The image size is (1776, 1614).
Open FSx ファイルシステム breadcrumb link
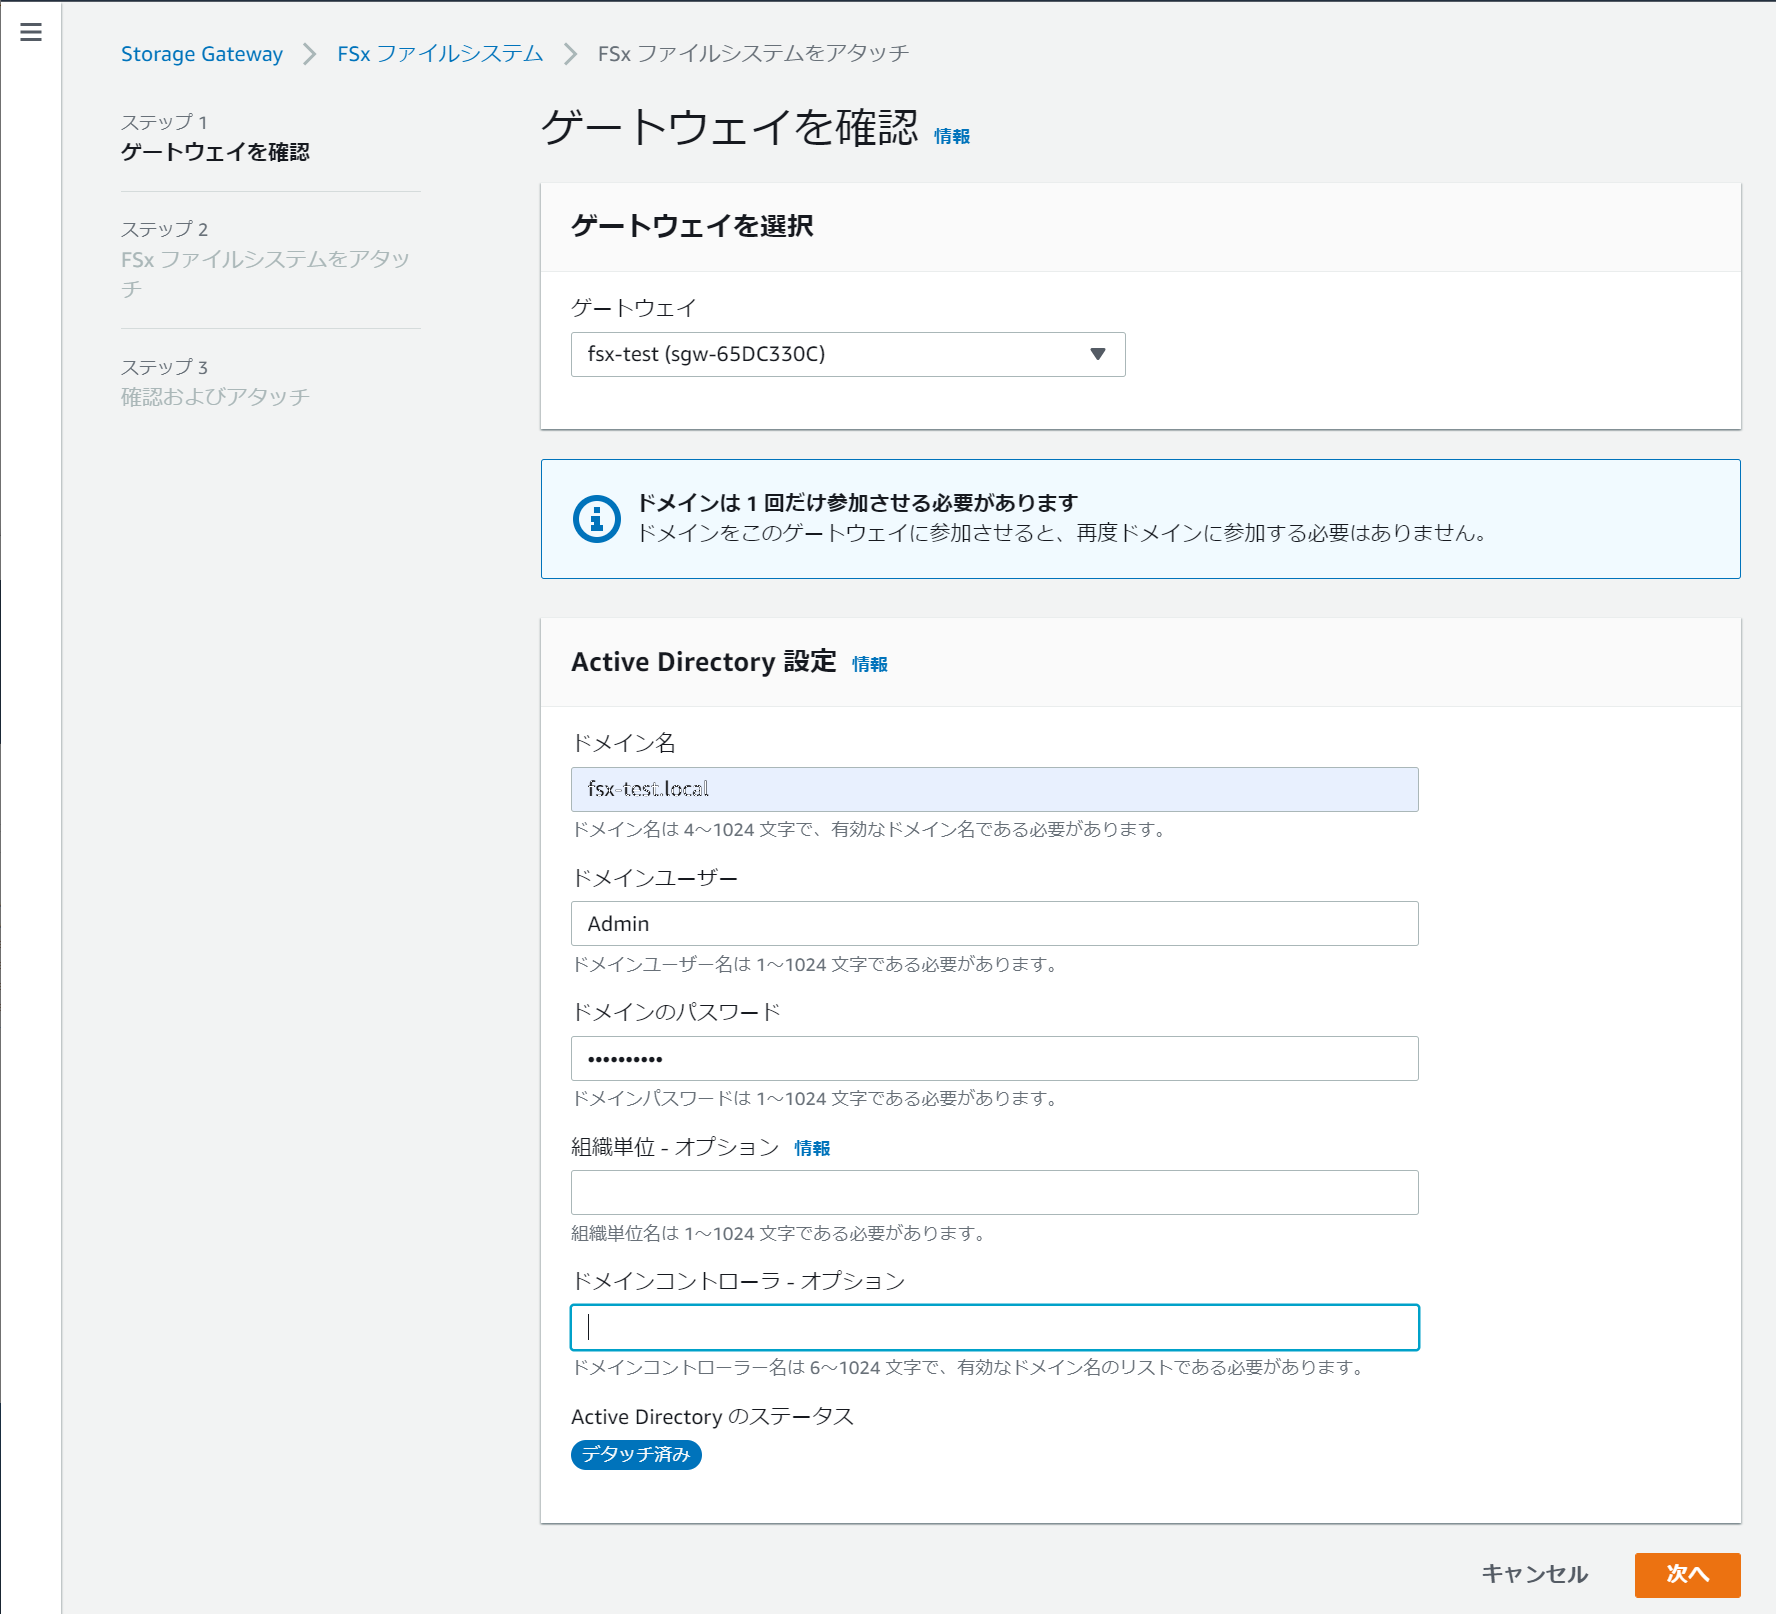click(x=440, y=54)
